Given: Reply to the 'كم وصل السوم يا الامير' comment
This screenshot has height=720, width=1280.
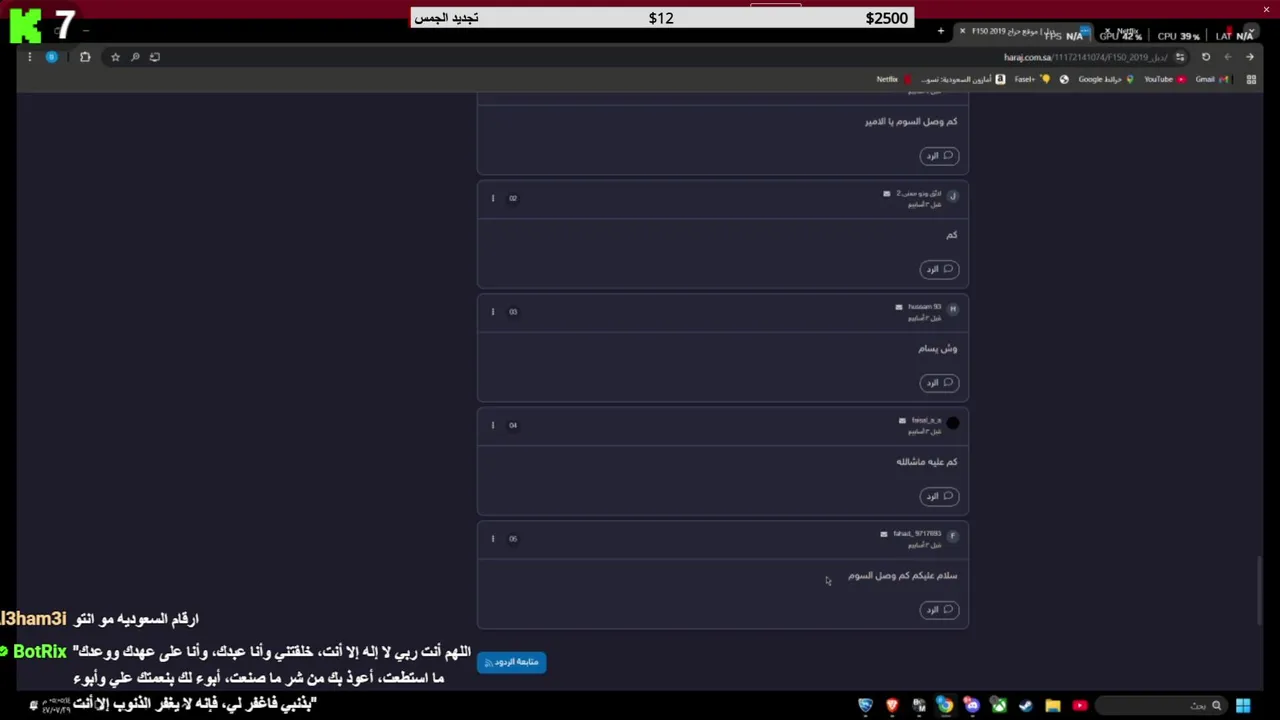Looking at the screenshot, I should click(939, 156).
